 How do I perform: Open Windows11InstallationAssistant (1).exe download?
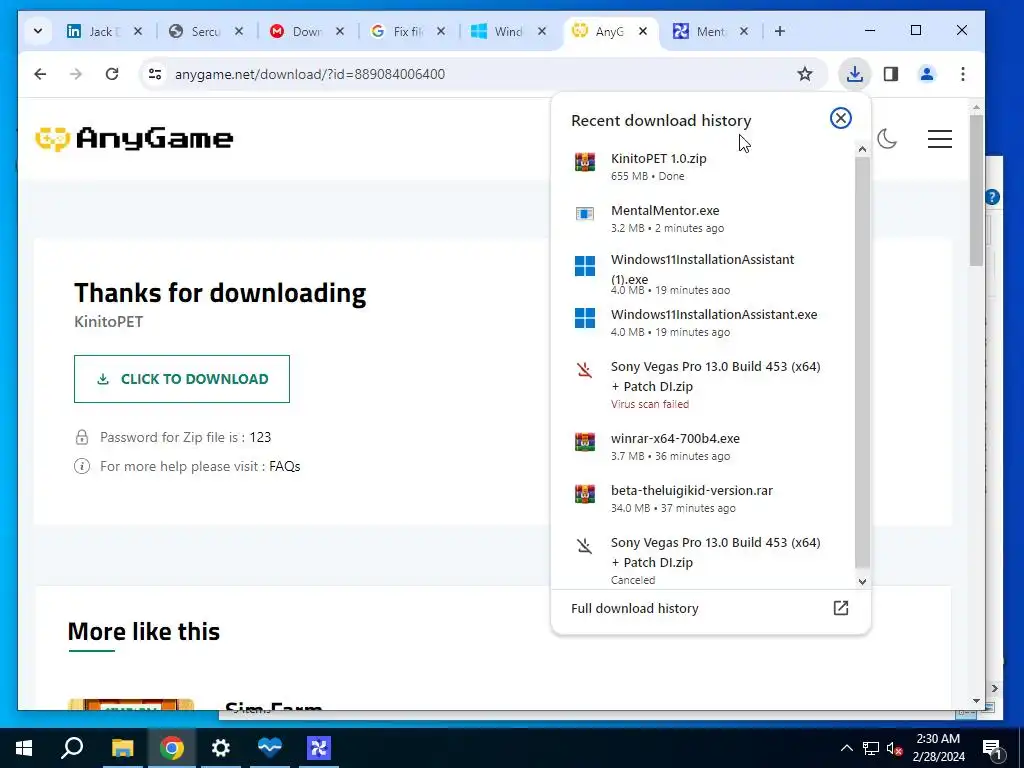coord(703,274)
